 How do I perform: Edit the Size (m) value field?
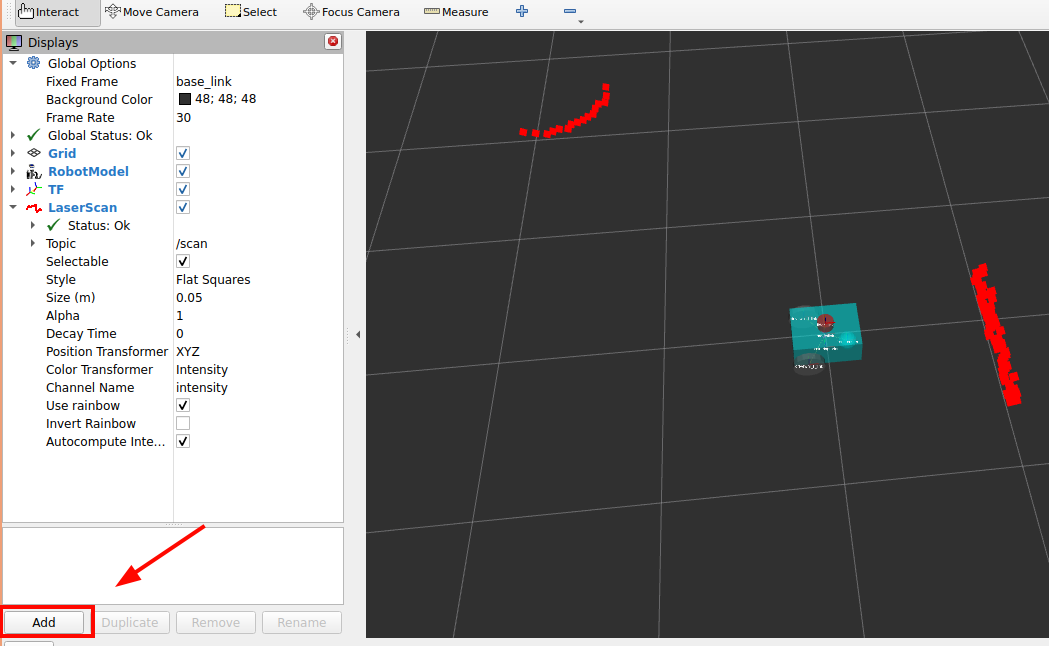coord(255,298)
